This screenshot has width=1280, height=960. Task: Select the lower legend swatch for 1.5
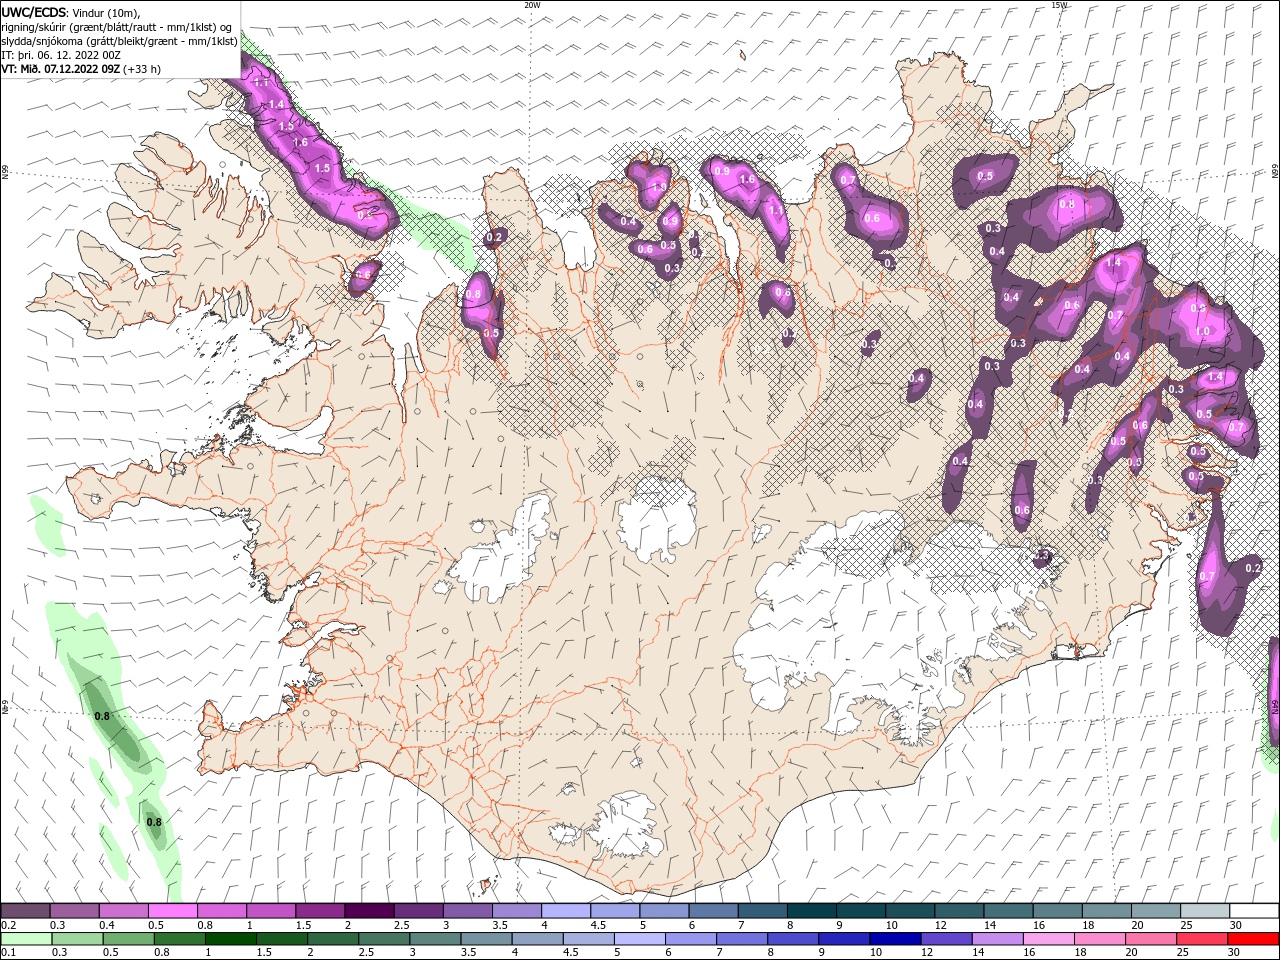point(281,938)
